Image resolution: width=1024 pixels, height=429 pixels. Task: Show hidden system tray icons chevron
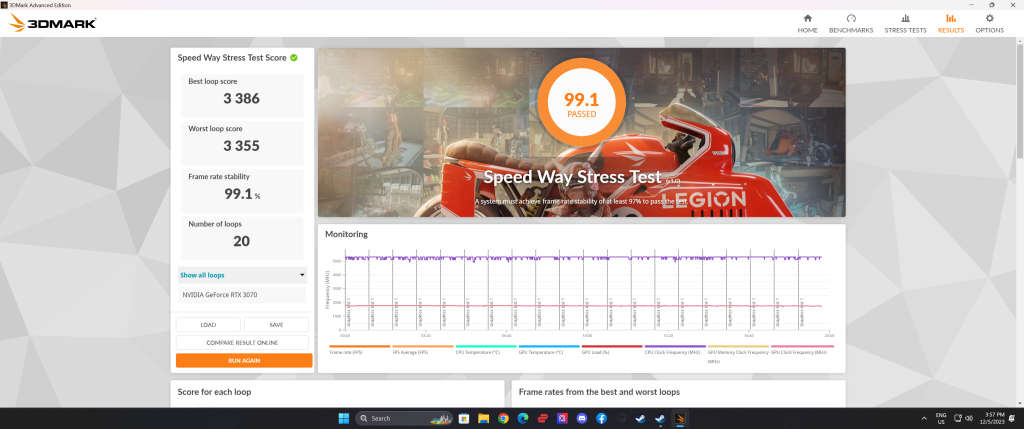pyautogui.click(x=924, y=419)
